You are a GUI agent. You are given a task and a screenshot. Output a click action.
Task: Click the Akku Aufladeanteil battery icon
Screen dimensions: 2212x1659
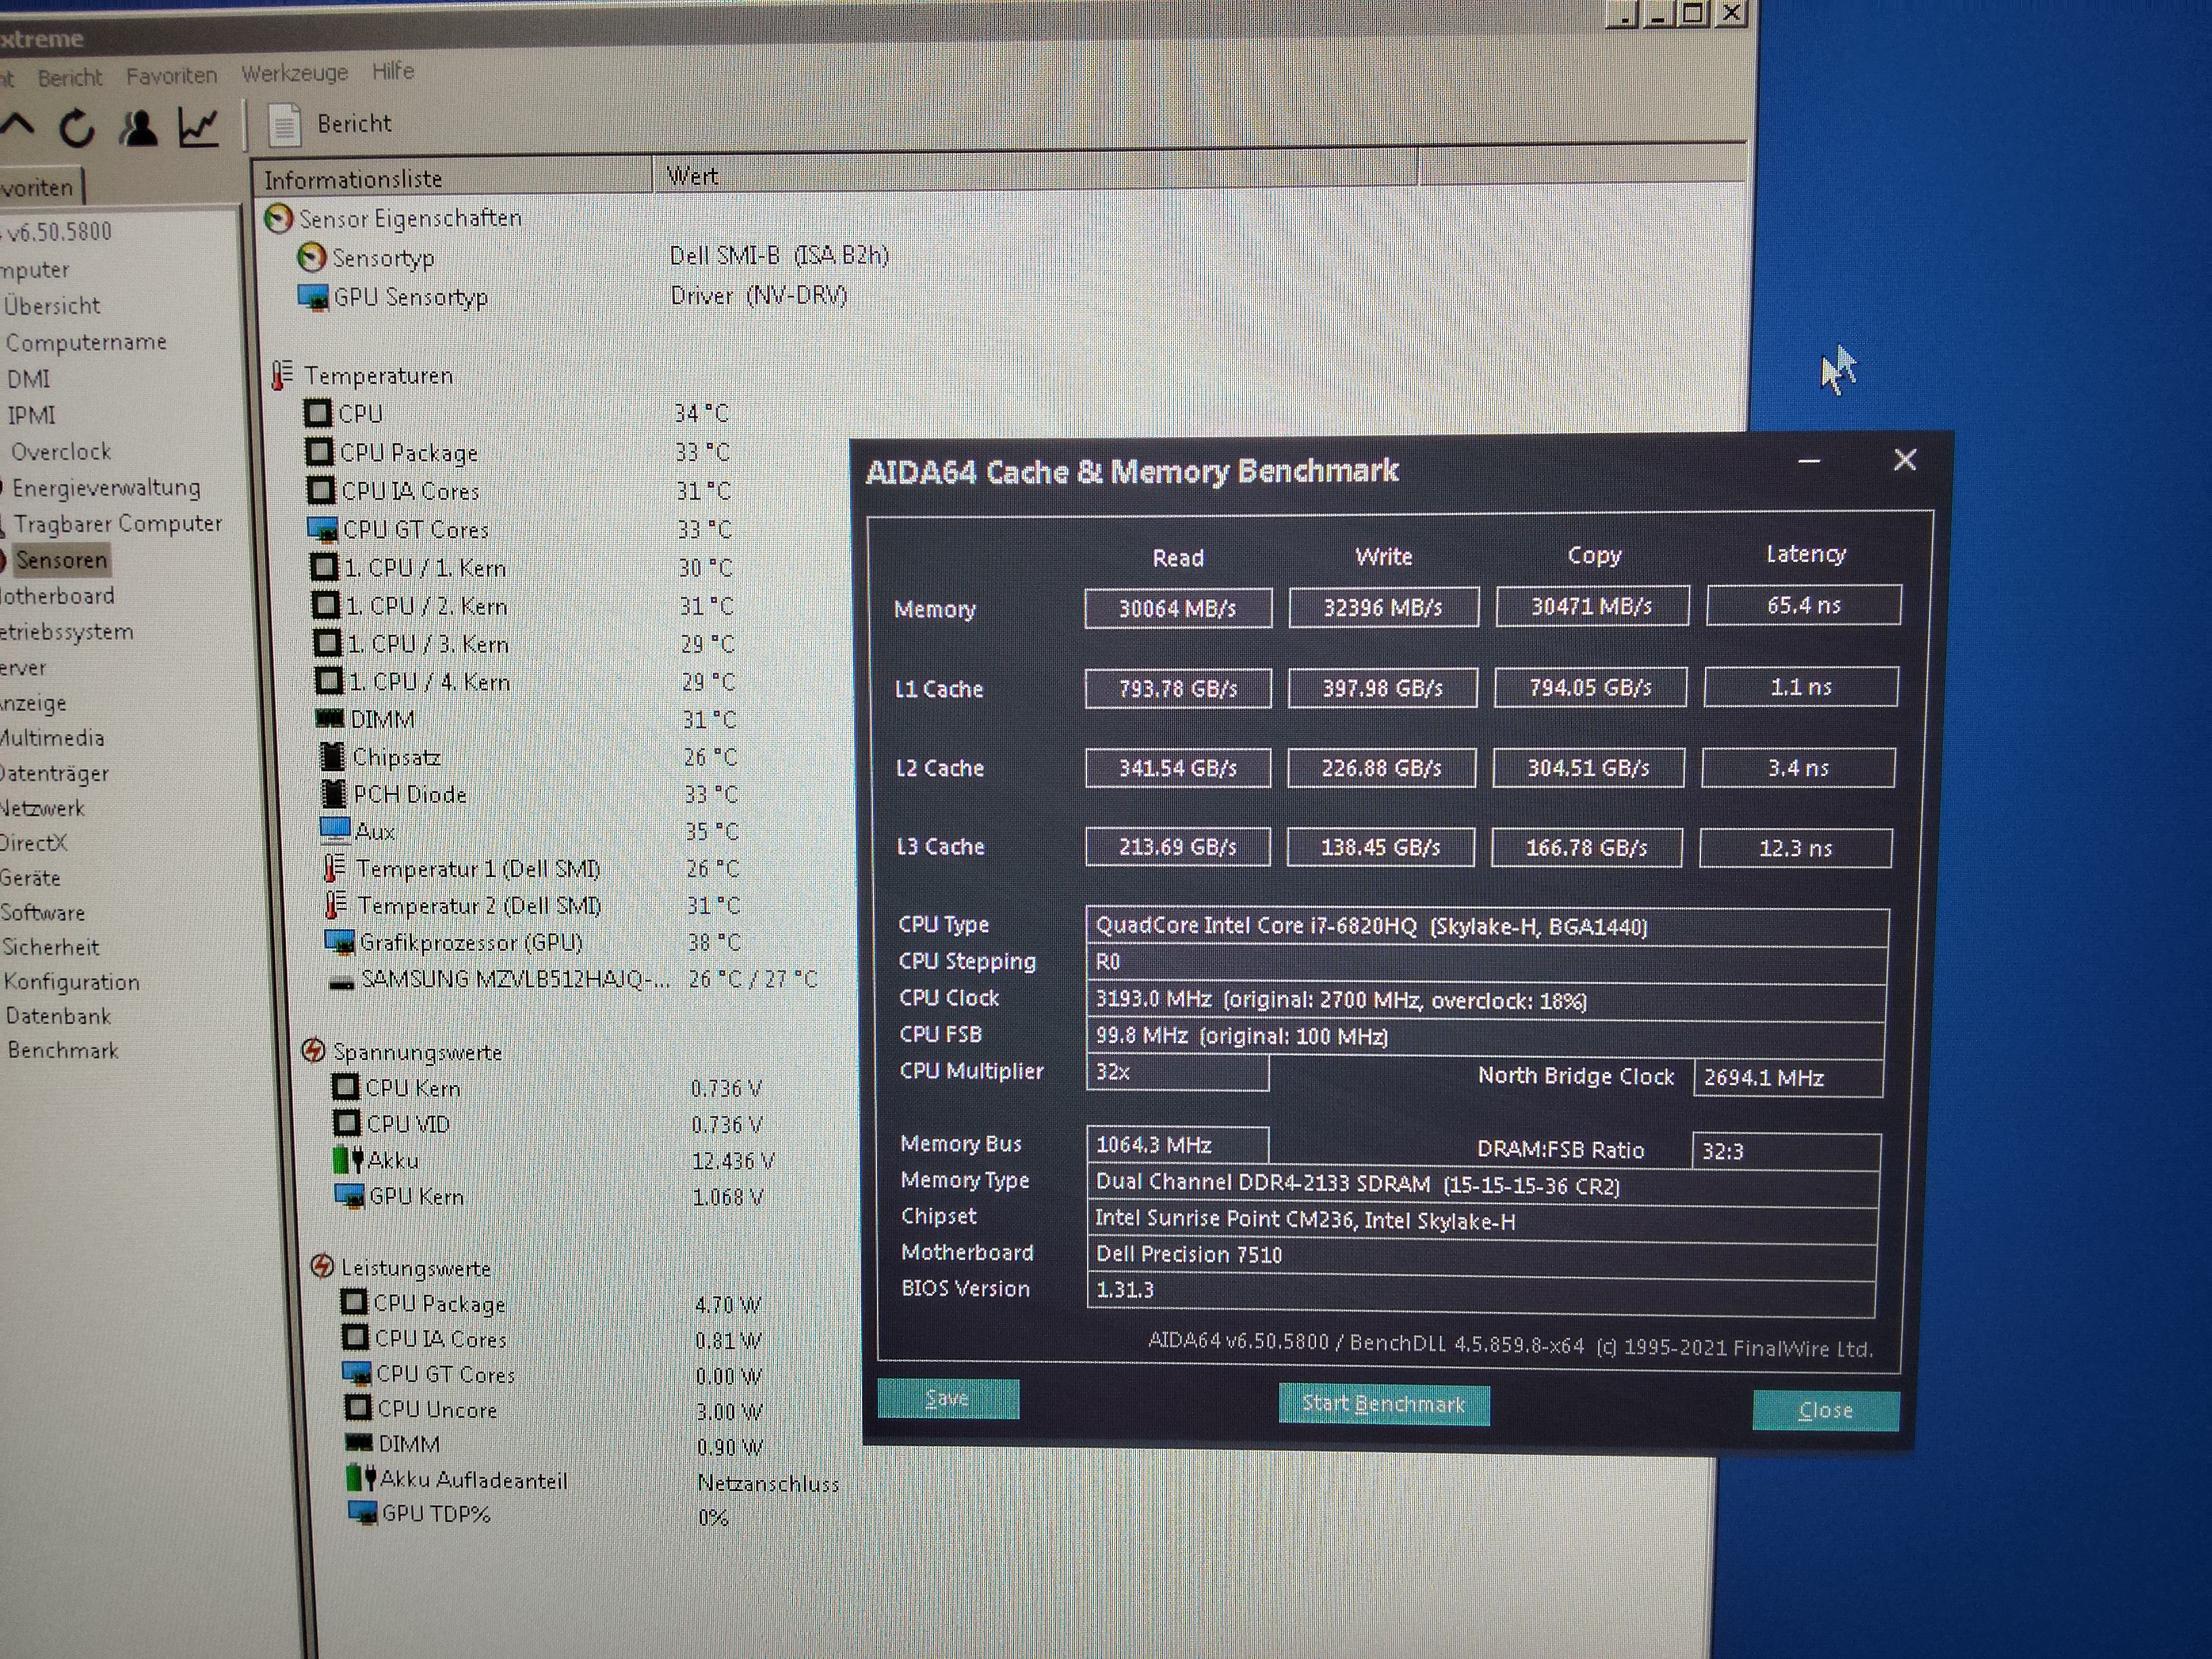(361, 1479)
